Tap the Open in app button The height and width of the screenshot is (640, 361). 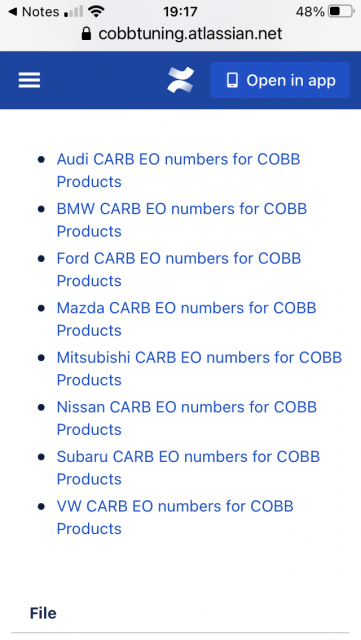coord(280,80)
